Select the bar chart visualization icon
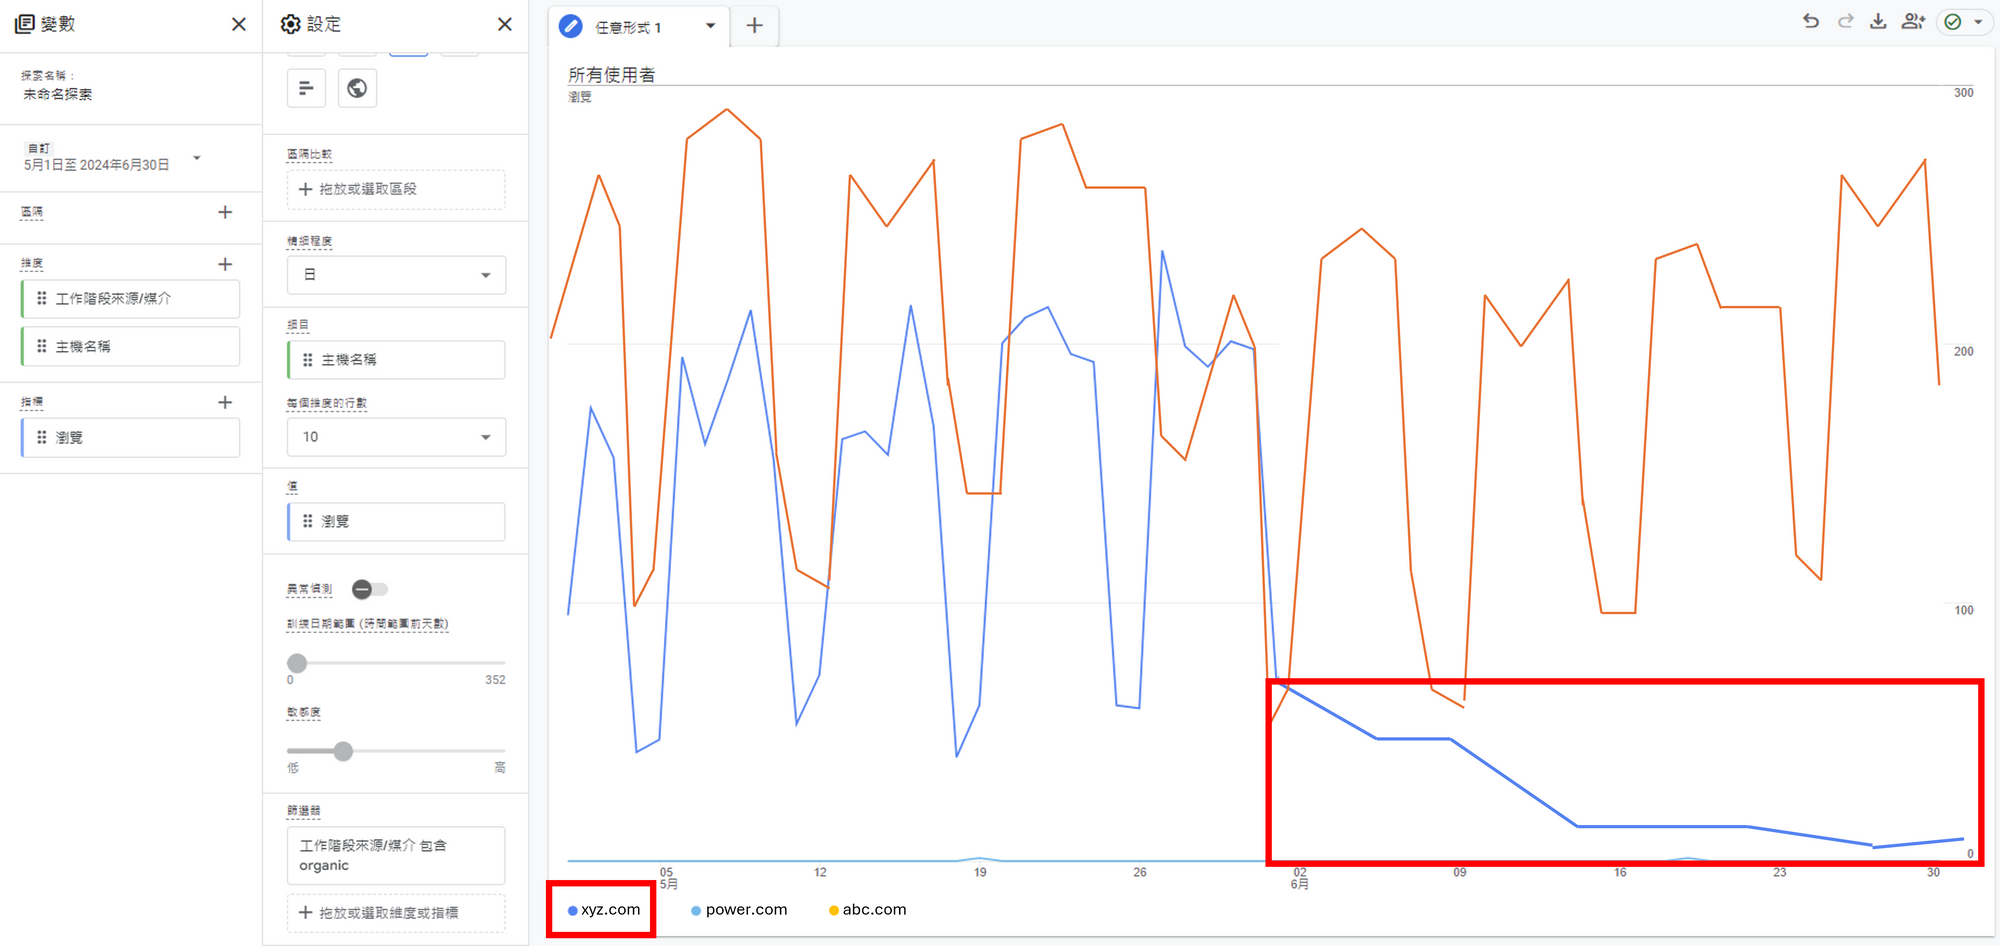This screenshot has width=2000, height=946. point(306,88)
